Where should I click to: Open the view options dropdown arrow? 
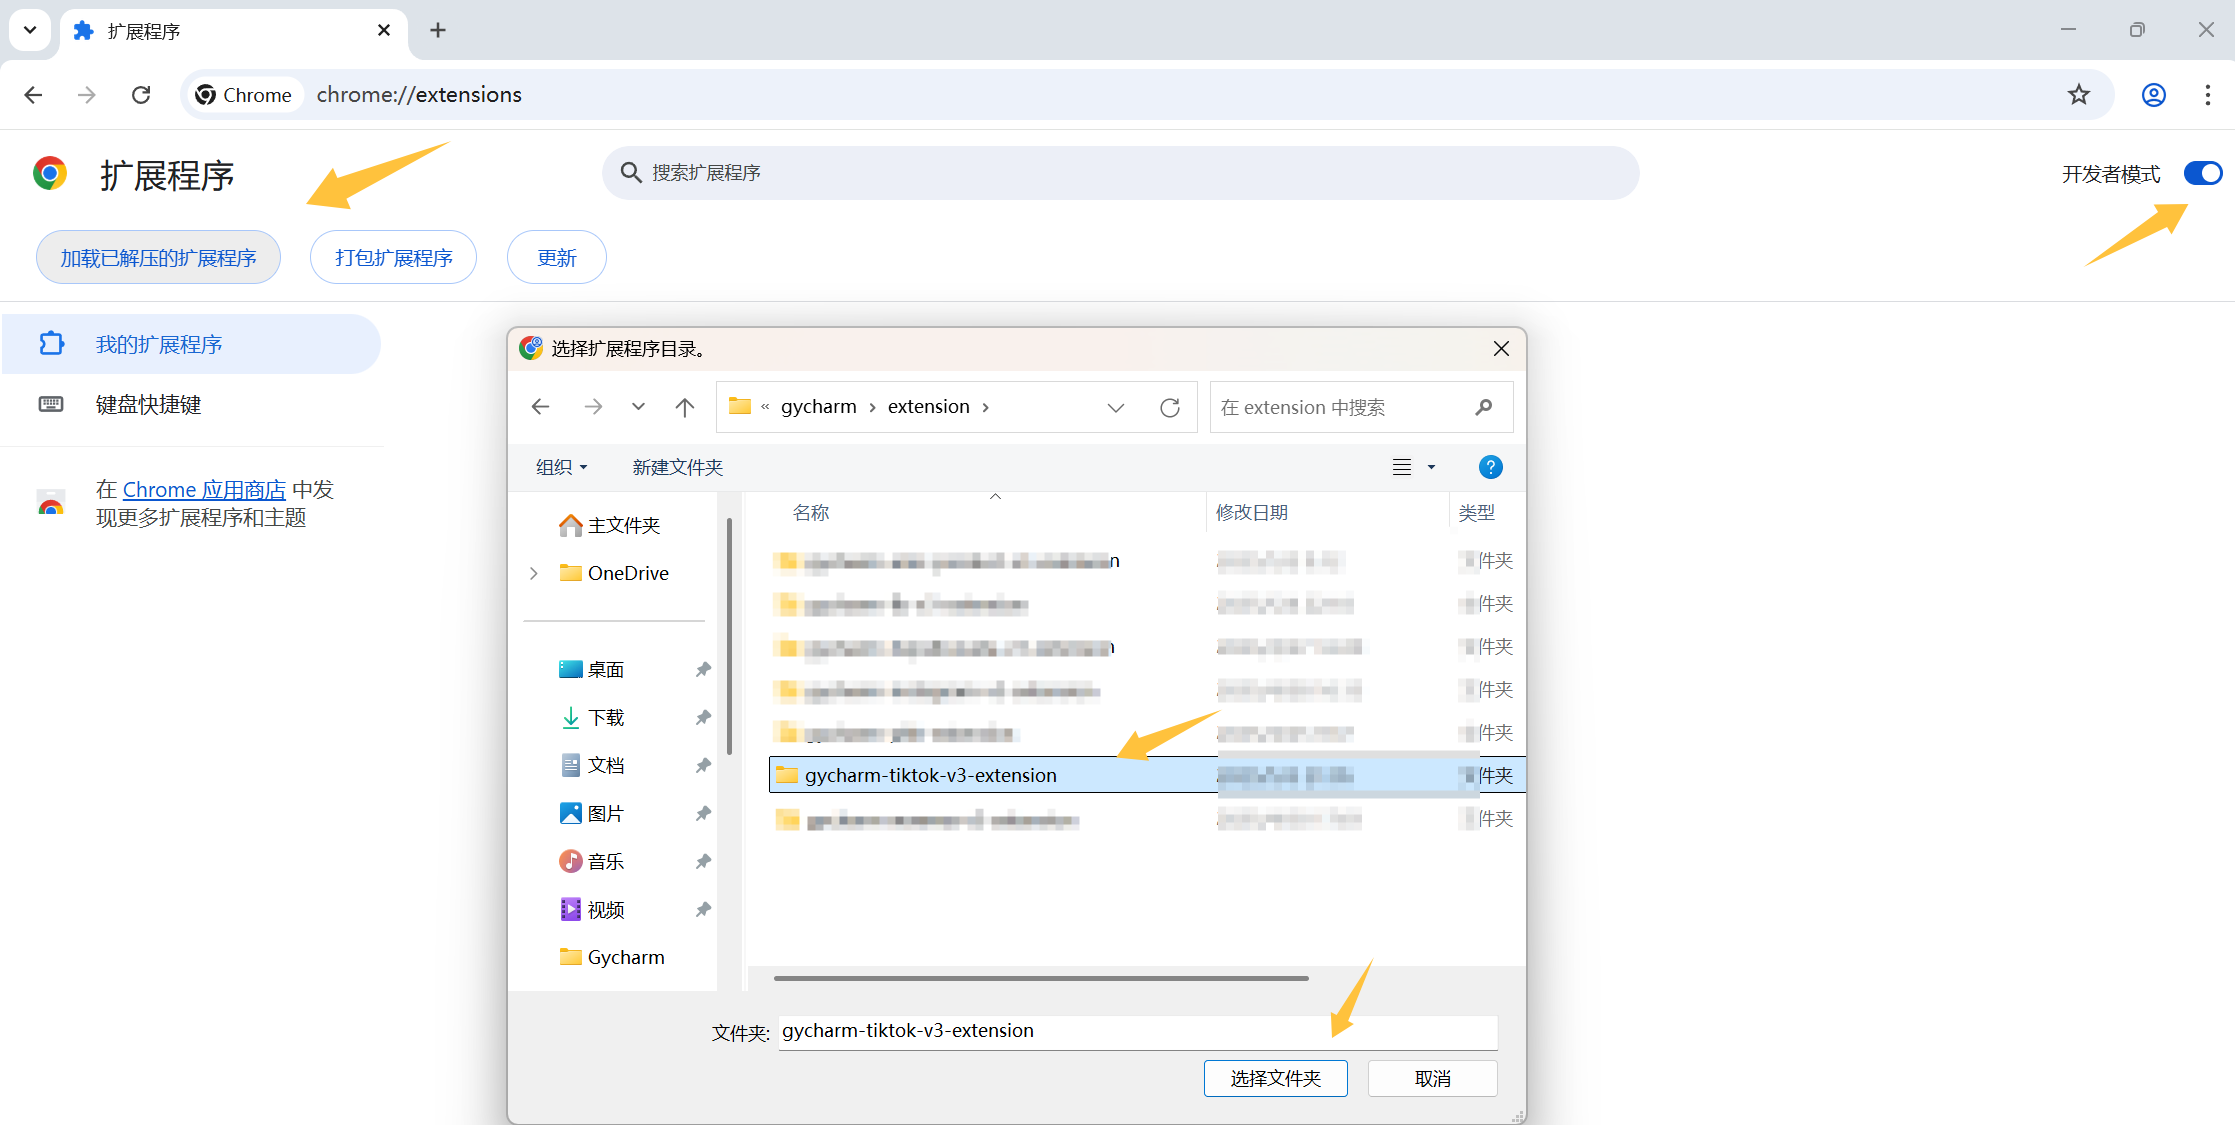1431,467
